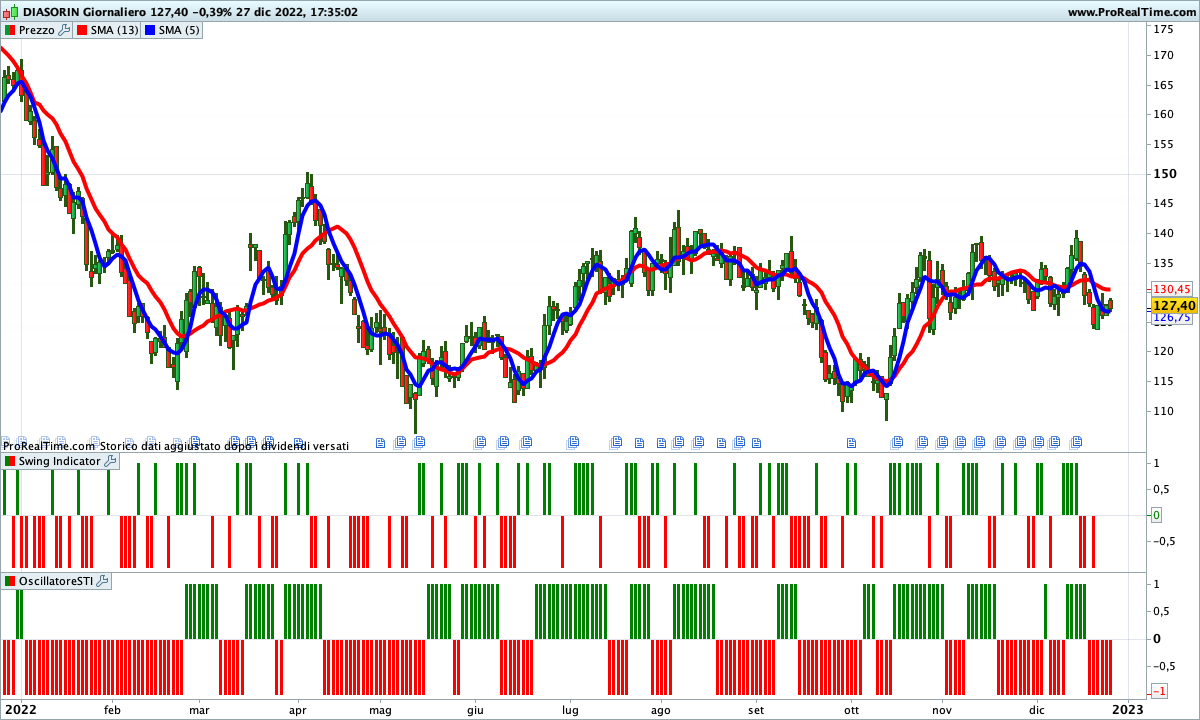The image size is (1200, 720).
Task: Select the Prezzo legend label
Action: [x=37, y=30]
